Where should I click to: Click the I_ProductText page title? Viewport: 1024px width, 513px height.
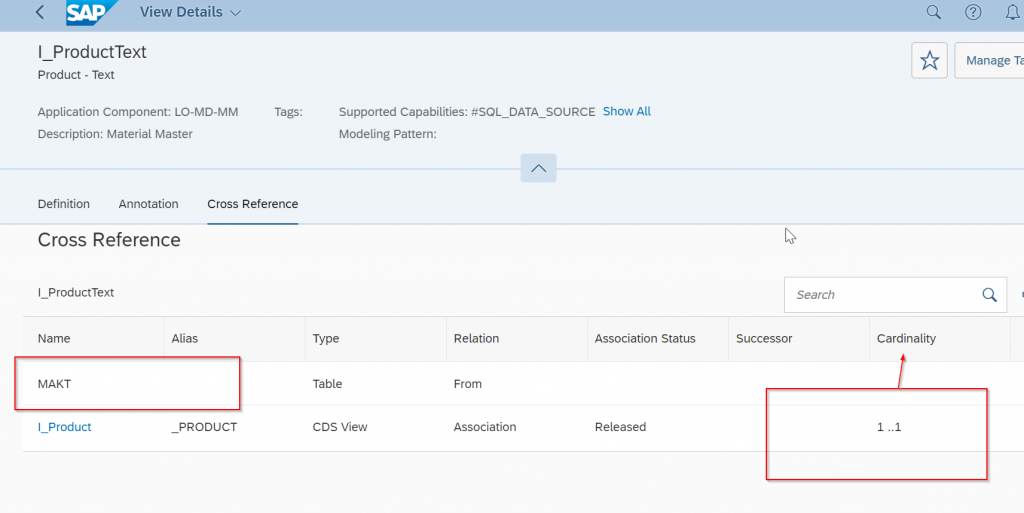tap(92, 52)
